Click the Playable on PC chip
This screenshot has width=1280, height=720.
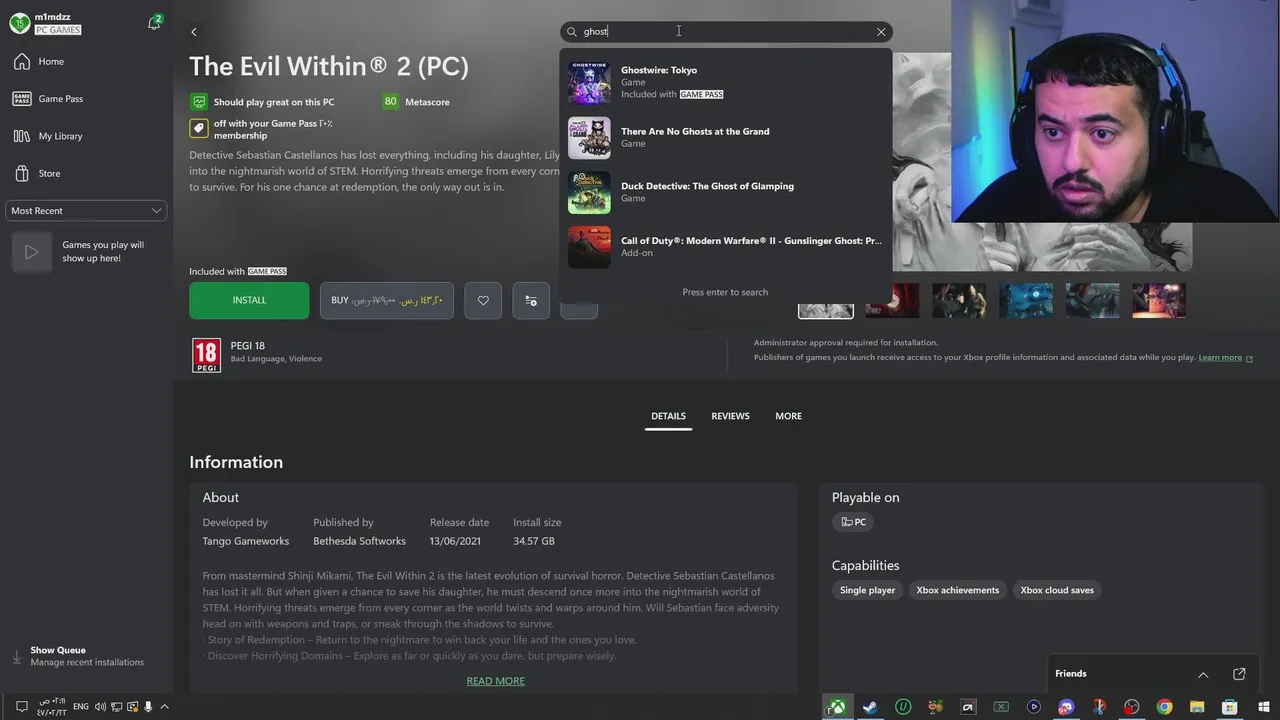[x=853, y=522]
